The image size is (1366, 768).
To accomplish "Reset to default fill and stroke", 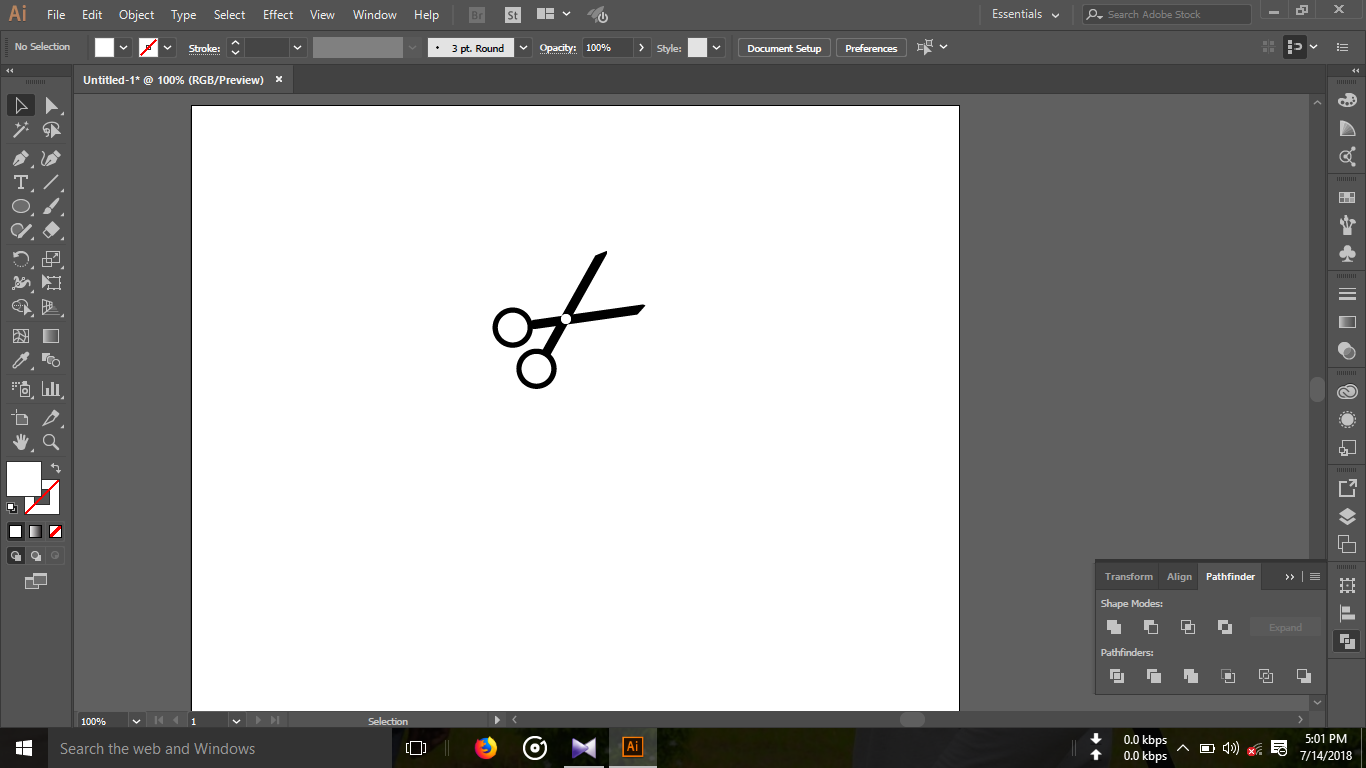I will [x=13, y=507].
